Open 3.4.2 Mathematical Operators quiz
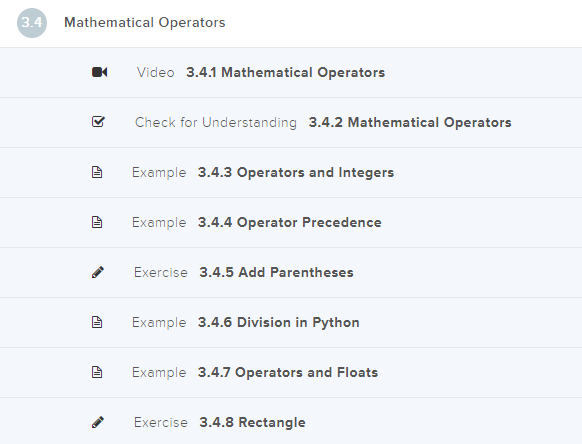Image resolution: width=582 pixels, height=444 pixels. tap(410, 122)
